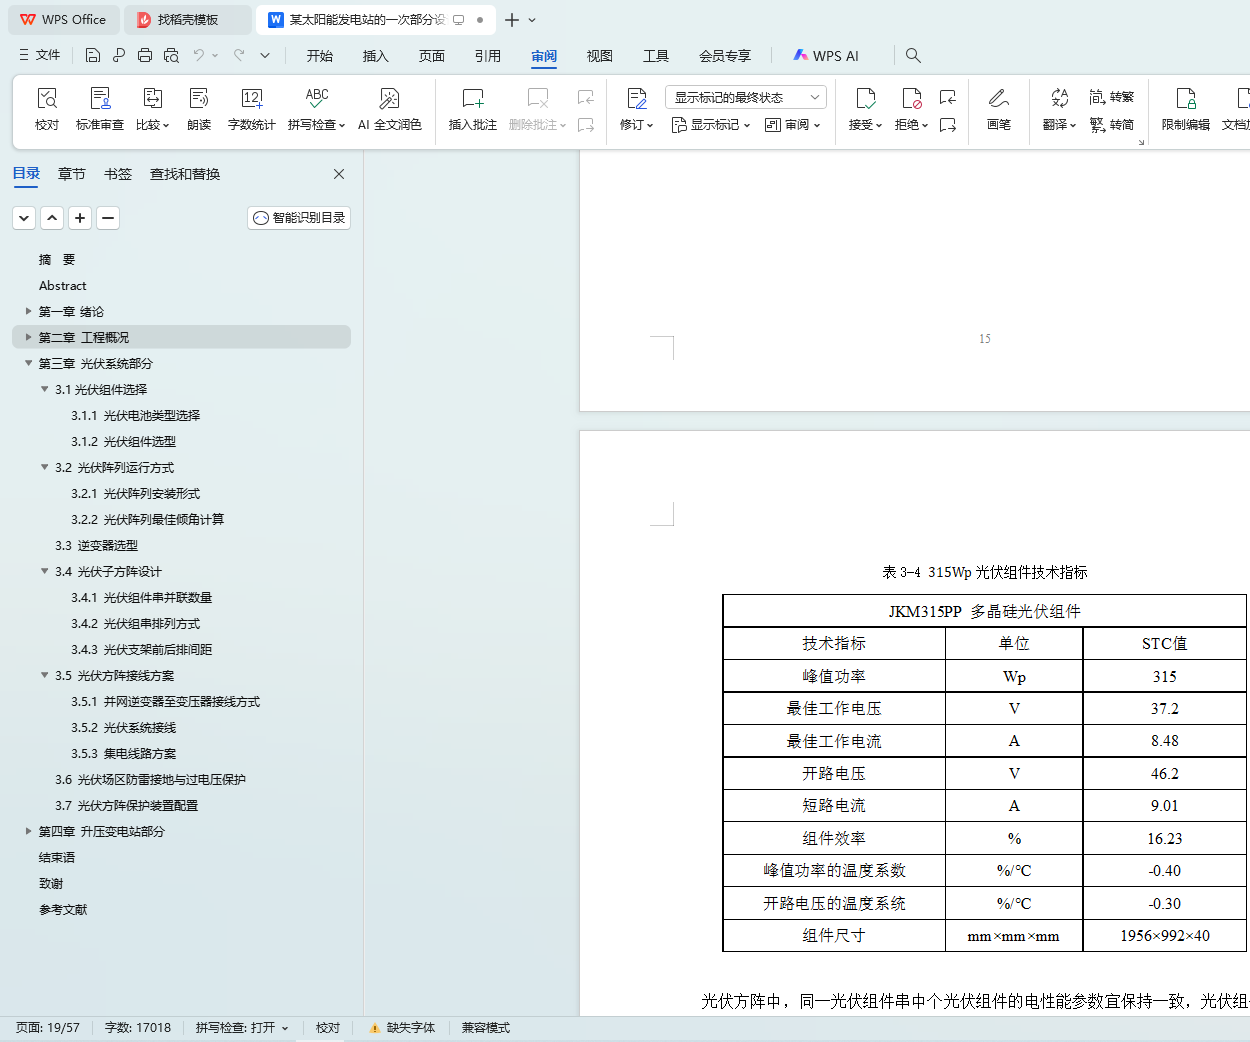The width and height of the screenshot is (1250, 1042).
Task: Click the print icon in quick access bar
Action: pyautogui.click(x=145, y=55)
